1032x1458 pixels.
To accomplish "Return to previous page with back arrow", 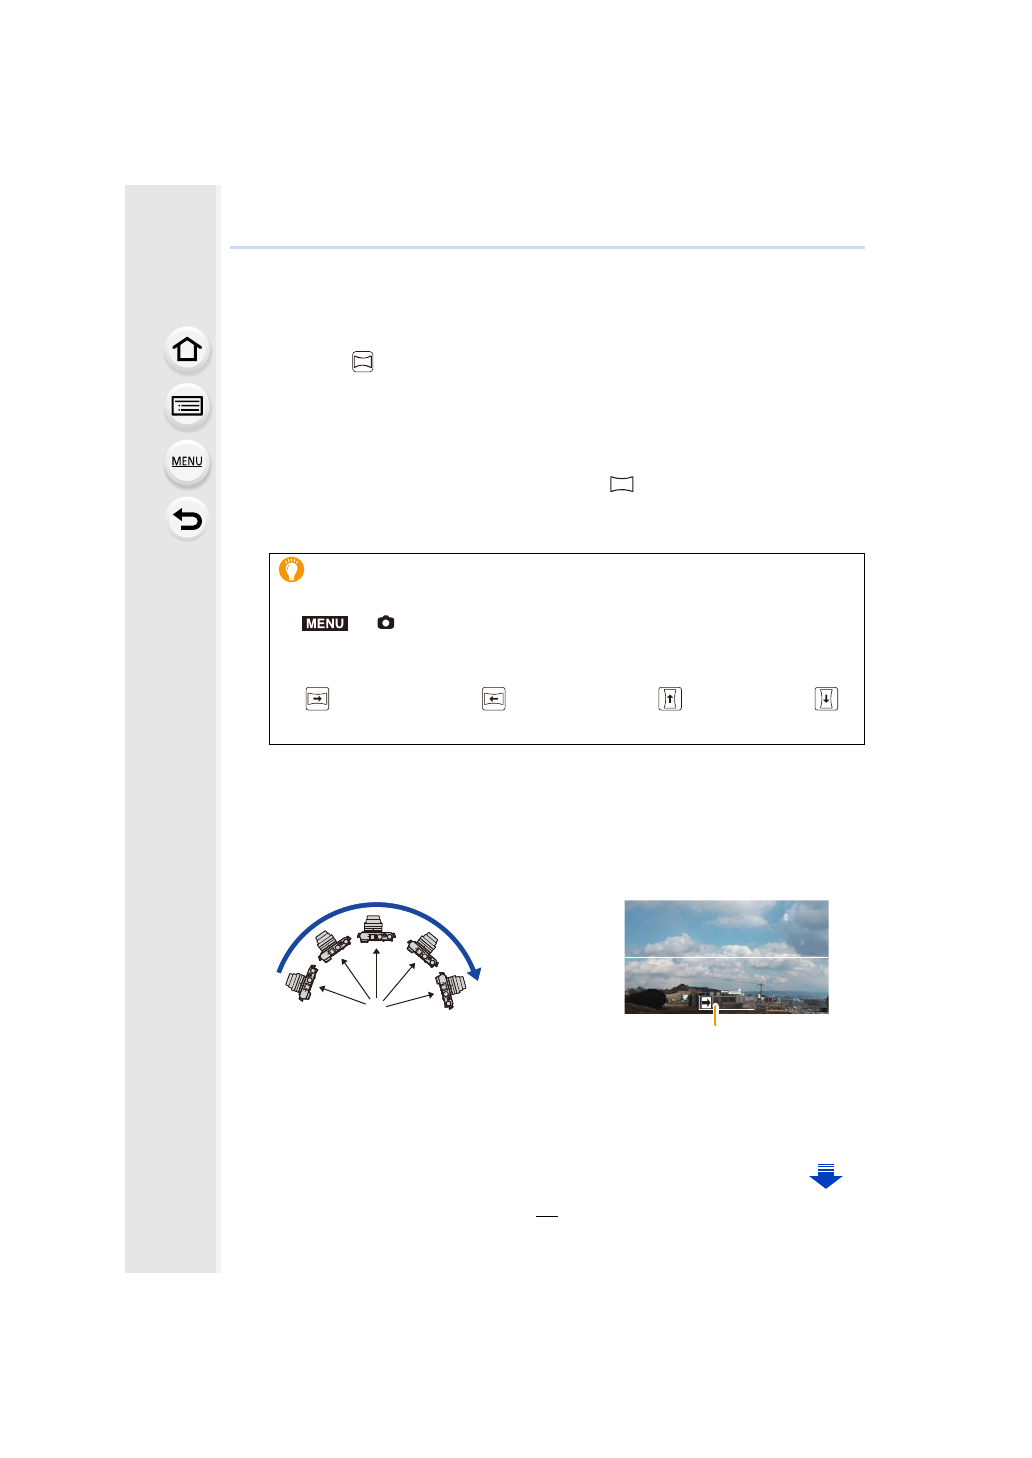I will (x=187, y=519).
